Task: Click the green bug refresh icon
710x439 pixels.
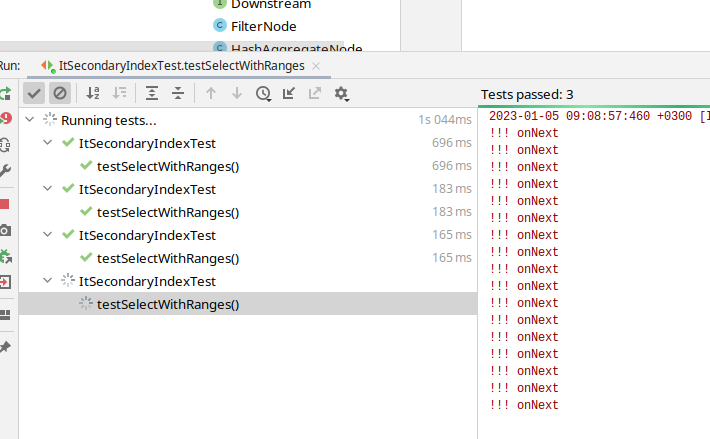Action: (x=6, y=257)
